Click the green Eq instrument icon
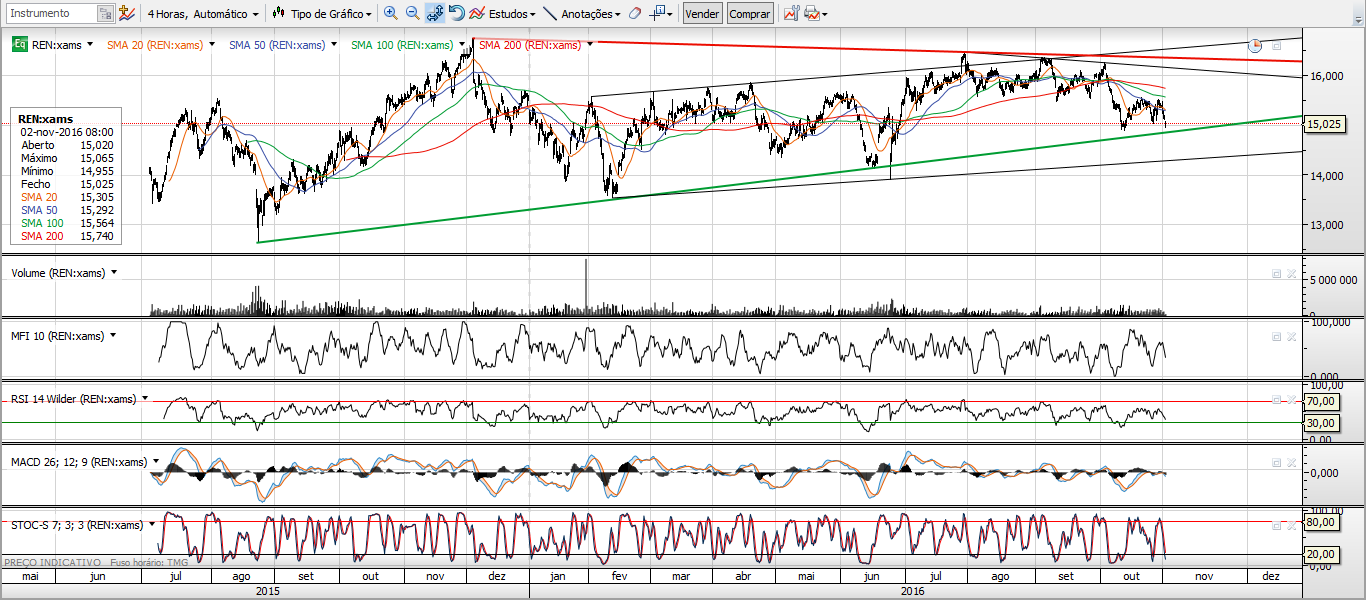This screenshot has height=600, width=1366. (19, 45)
